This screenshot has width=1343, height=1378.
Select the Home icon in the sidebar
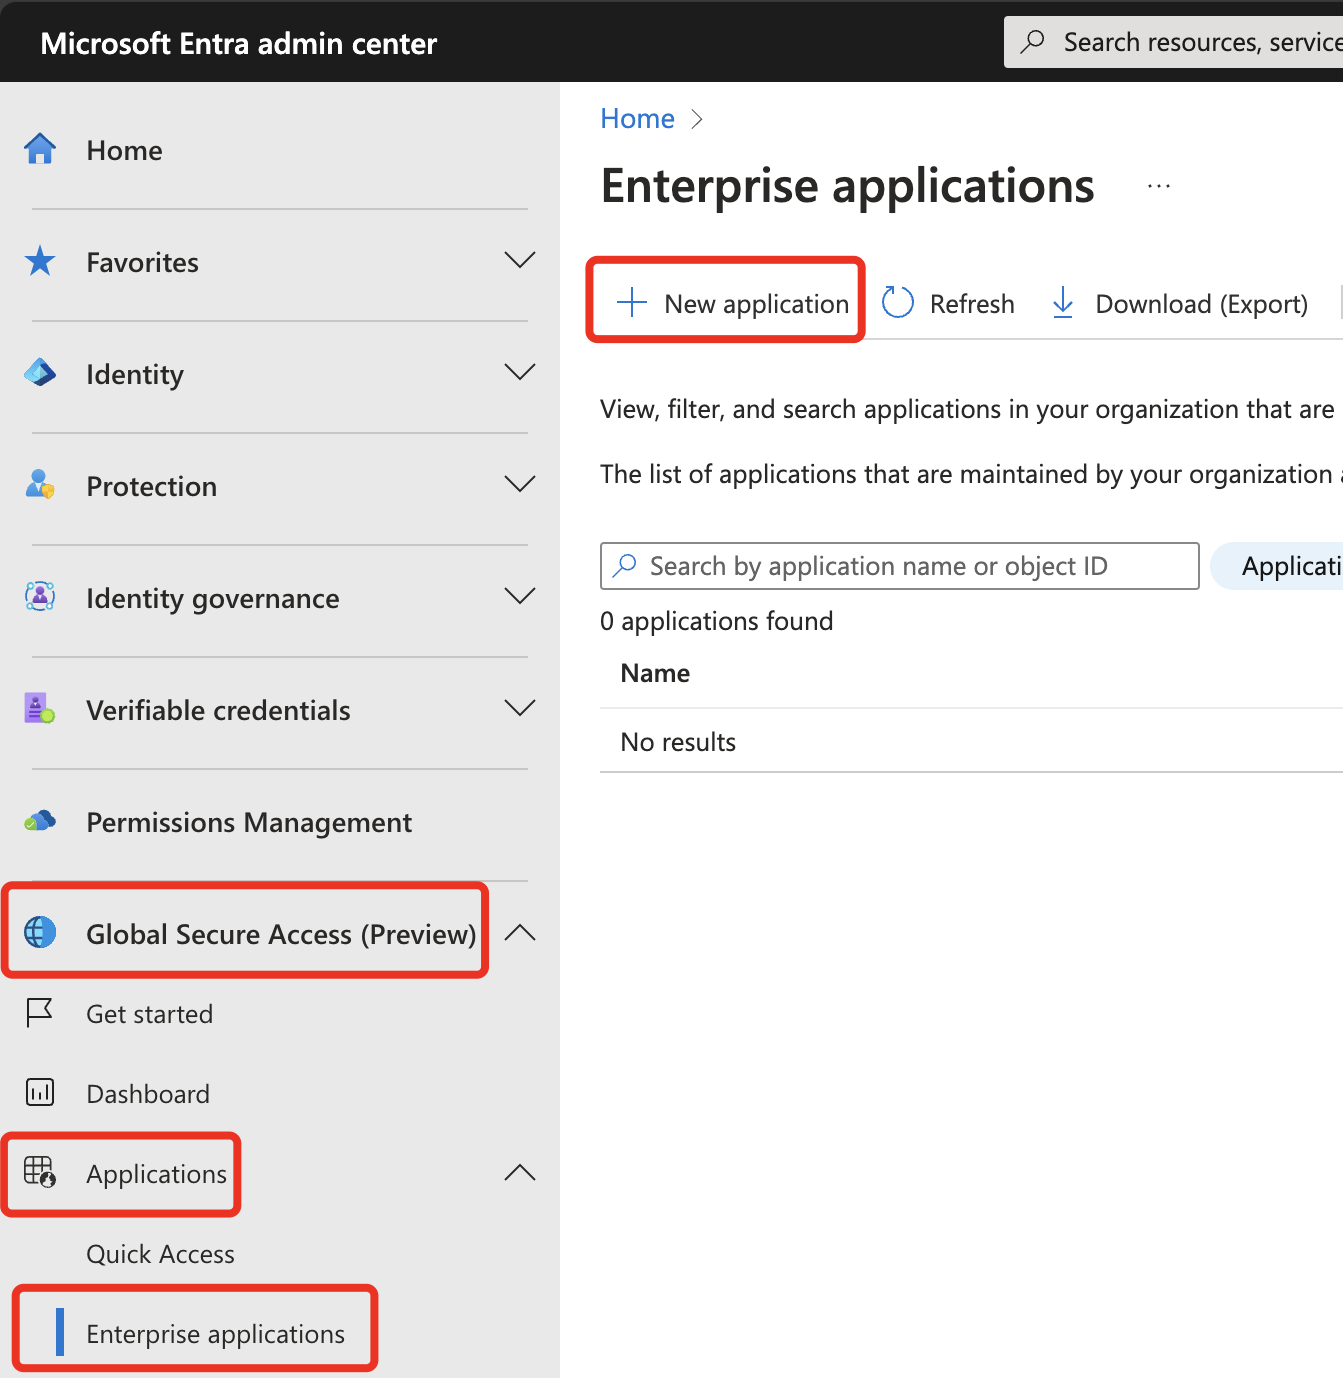pos(39,148)
